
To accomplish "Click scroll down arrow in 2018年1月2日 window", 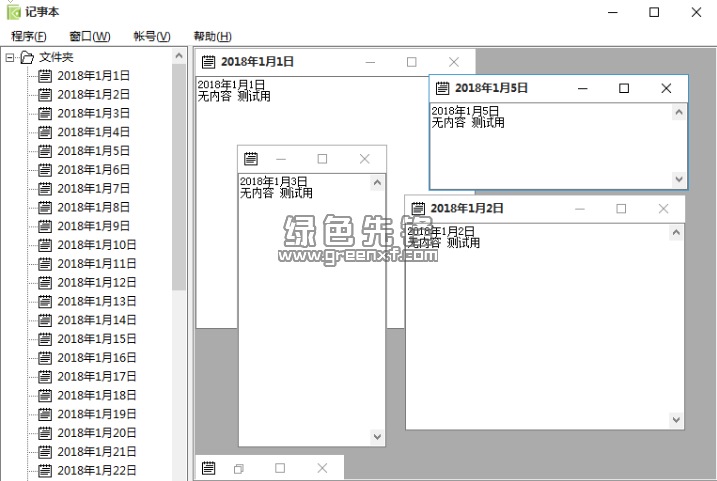I will click(x=676, y=419).
